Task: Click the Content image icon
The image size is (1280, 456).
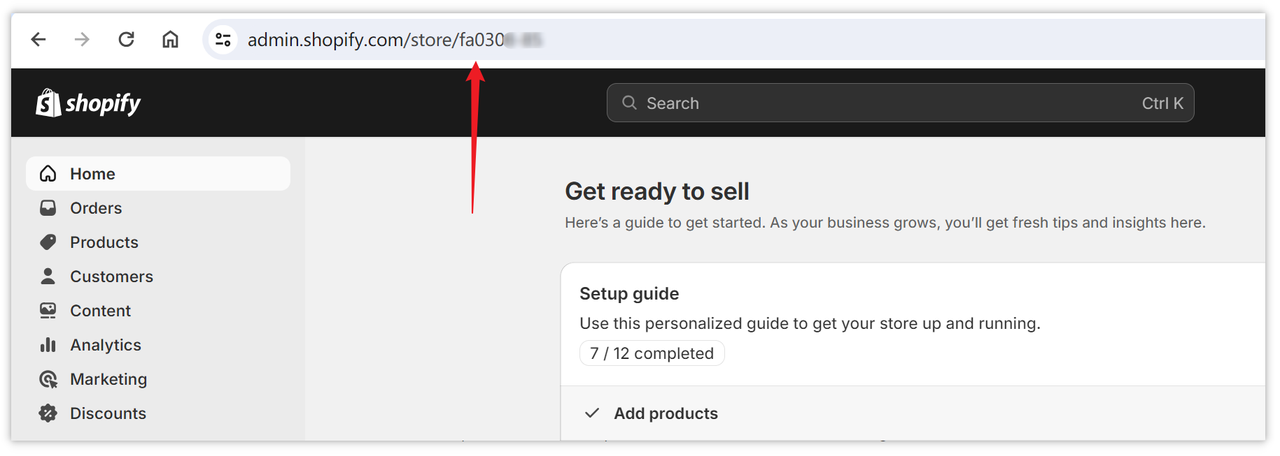Action: click(x=48, y=311)
